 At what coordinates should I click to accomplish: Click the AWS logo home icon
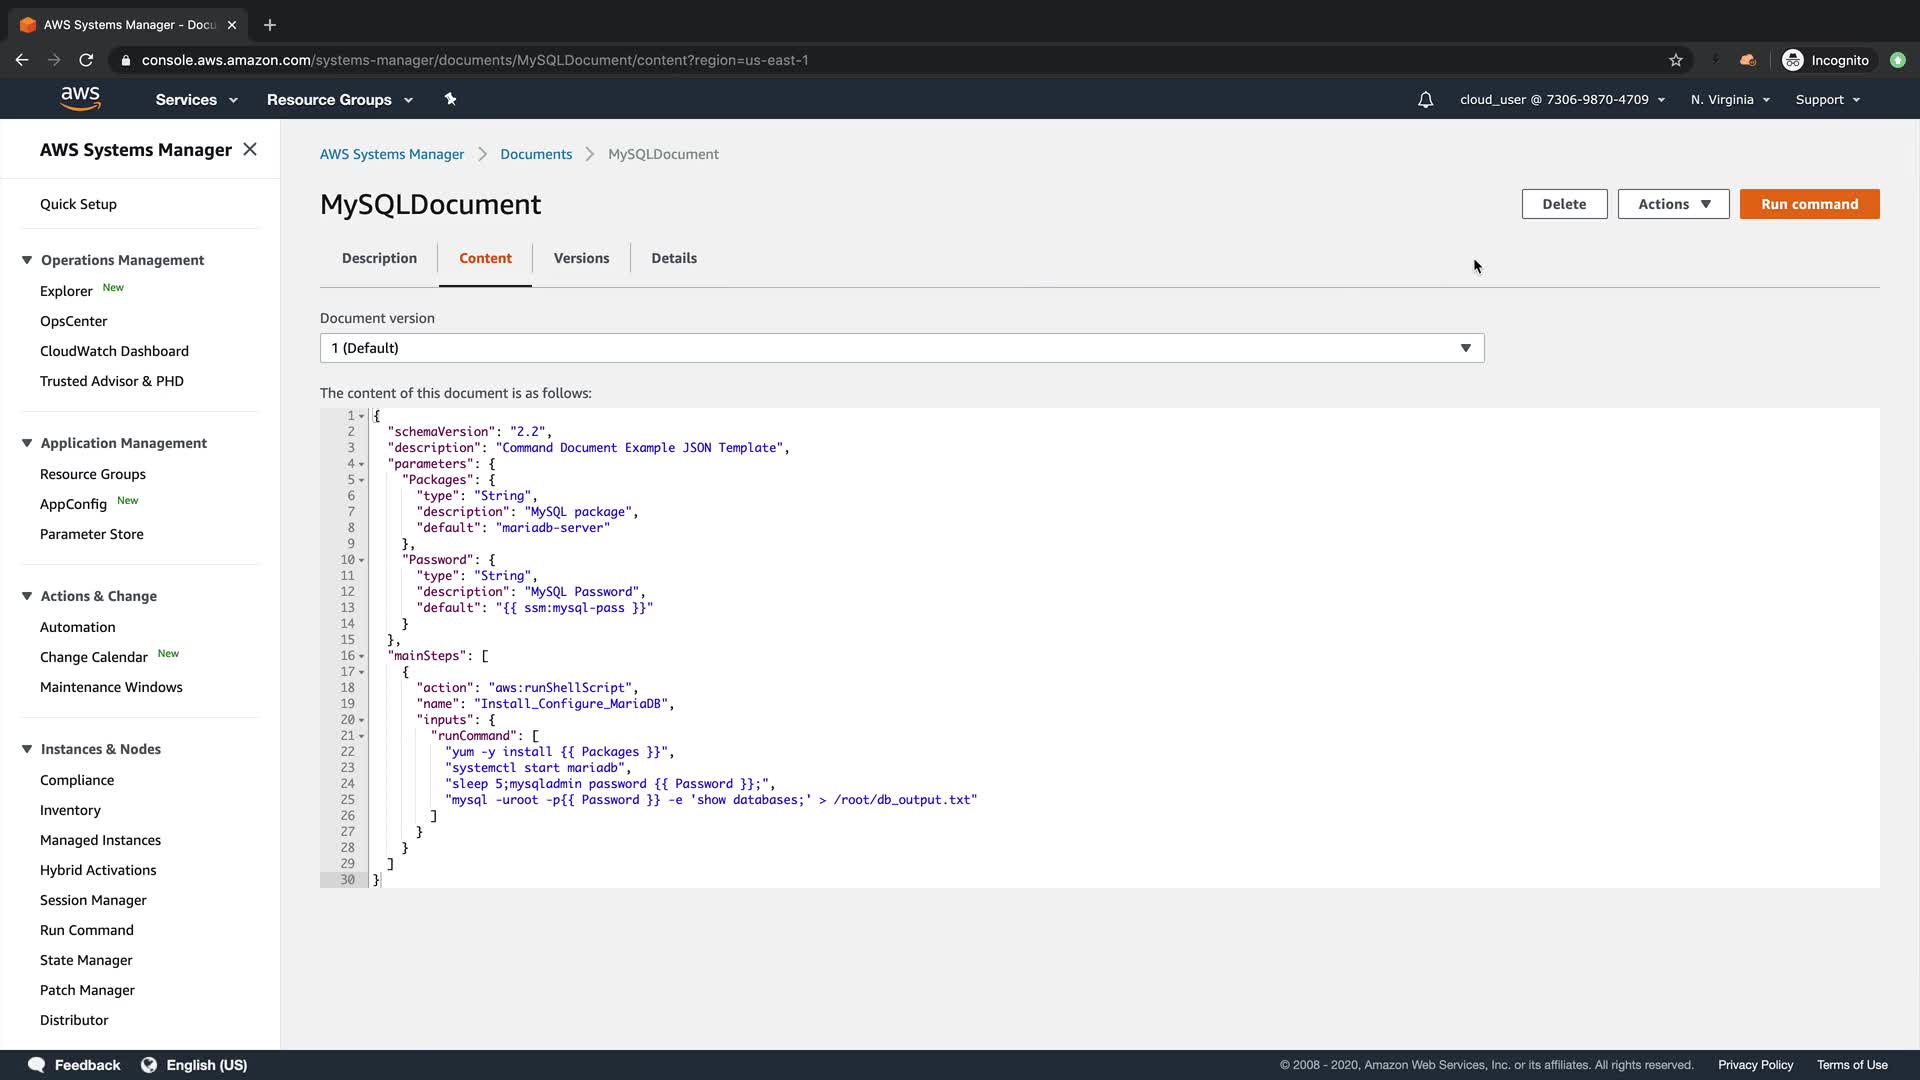click(x=80, y=99)
